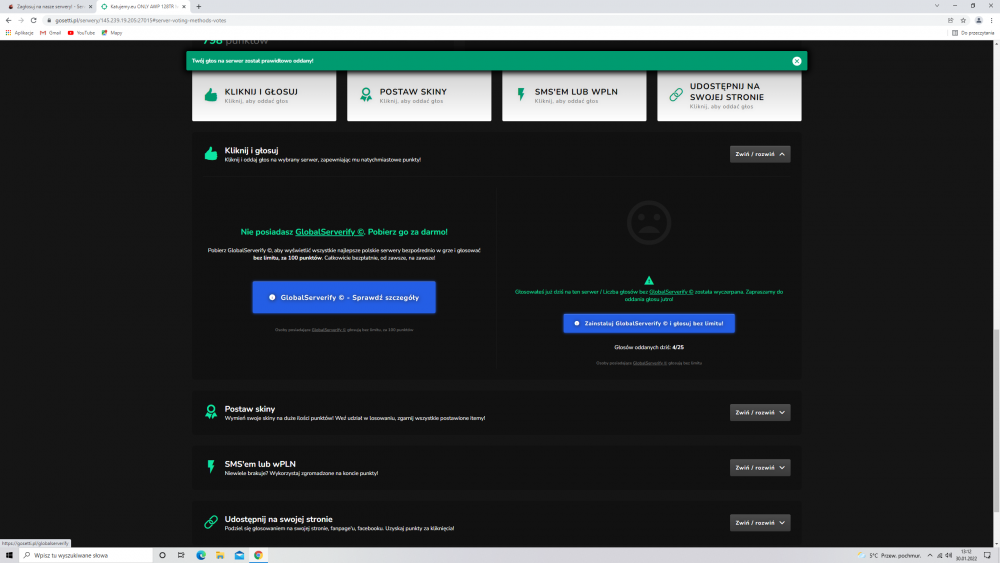
Task: Show hidden system tray icons
Action: coord(930,555)
